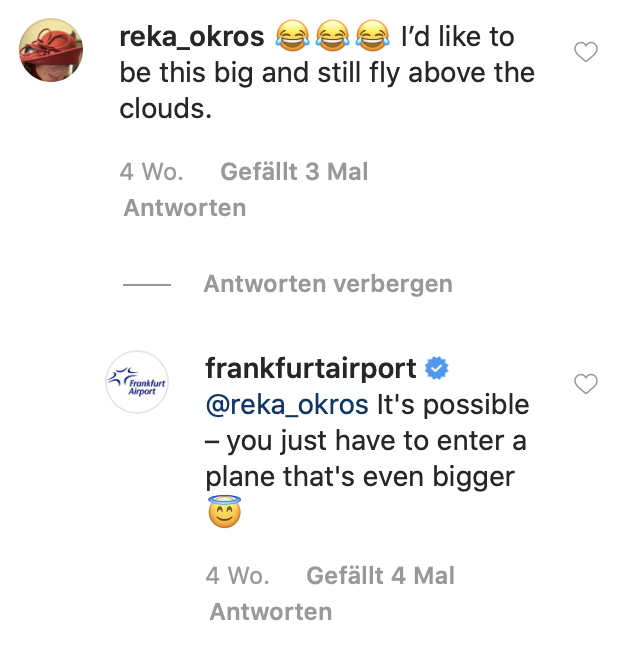View likes via Gefällt 4 Mal
This screenshot has height=652, width=634.
380,575
